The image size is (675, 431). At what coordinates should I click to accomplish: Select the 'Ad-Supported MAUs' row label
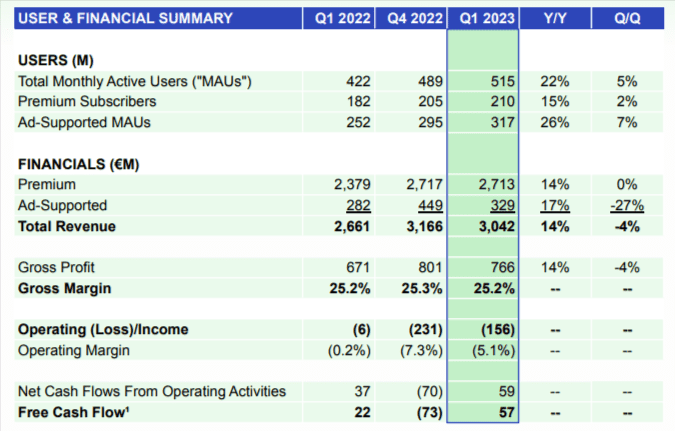tap(84, 122)
